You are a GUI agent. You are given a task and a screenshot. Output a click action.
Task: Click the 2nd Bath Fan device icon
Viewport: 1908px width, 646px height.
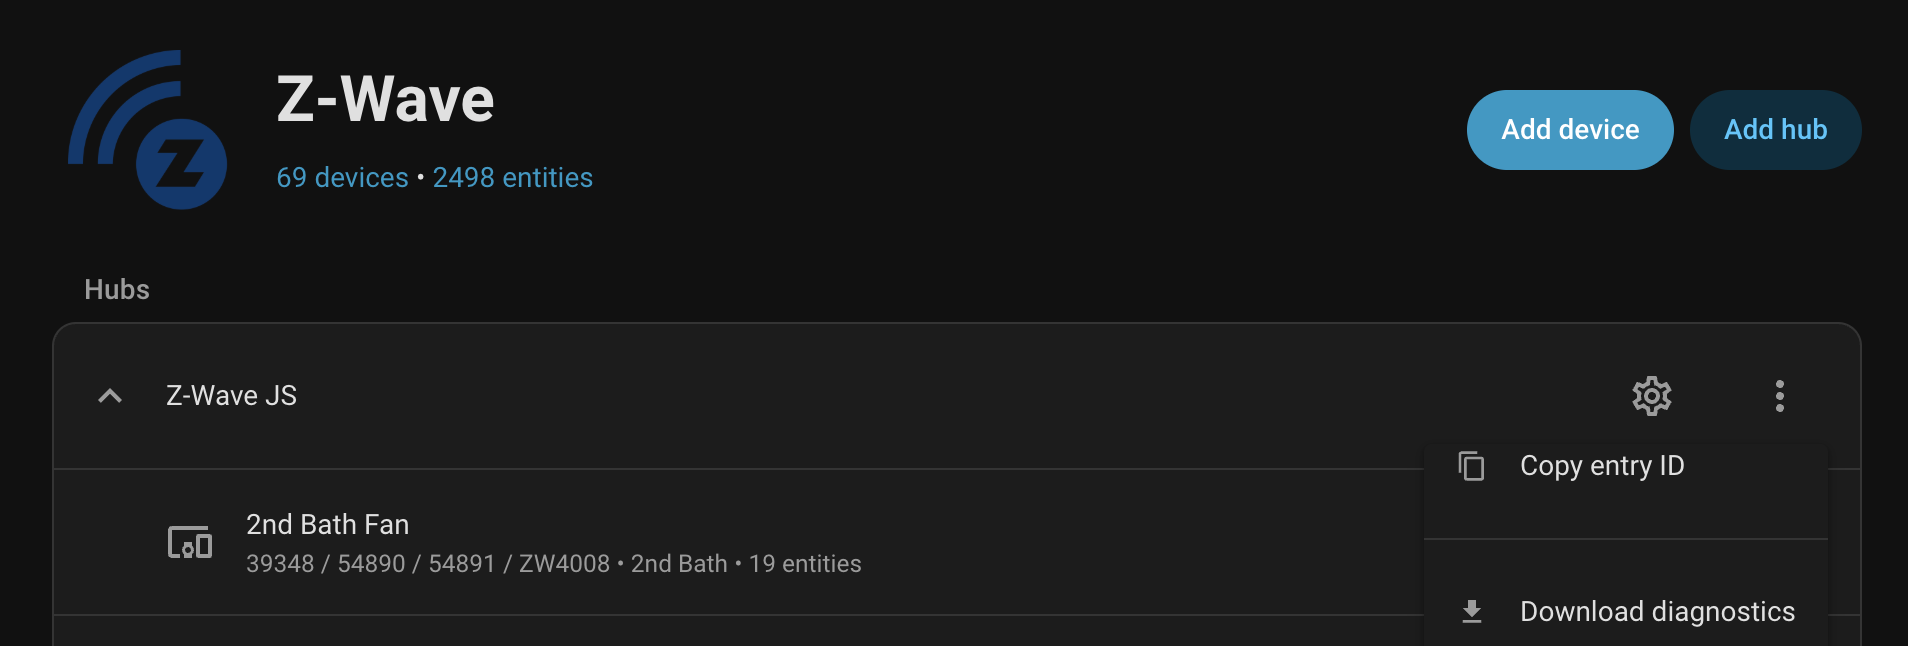tap(190, 543)
